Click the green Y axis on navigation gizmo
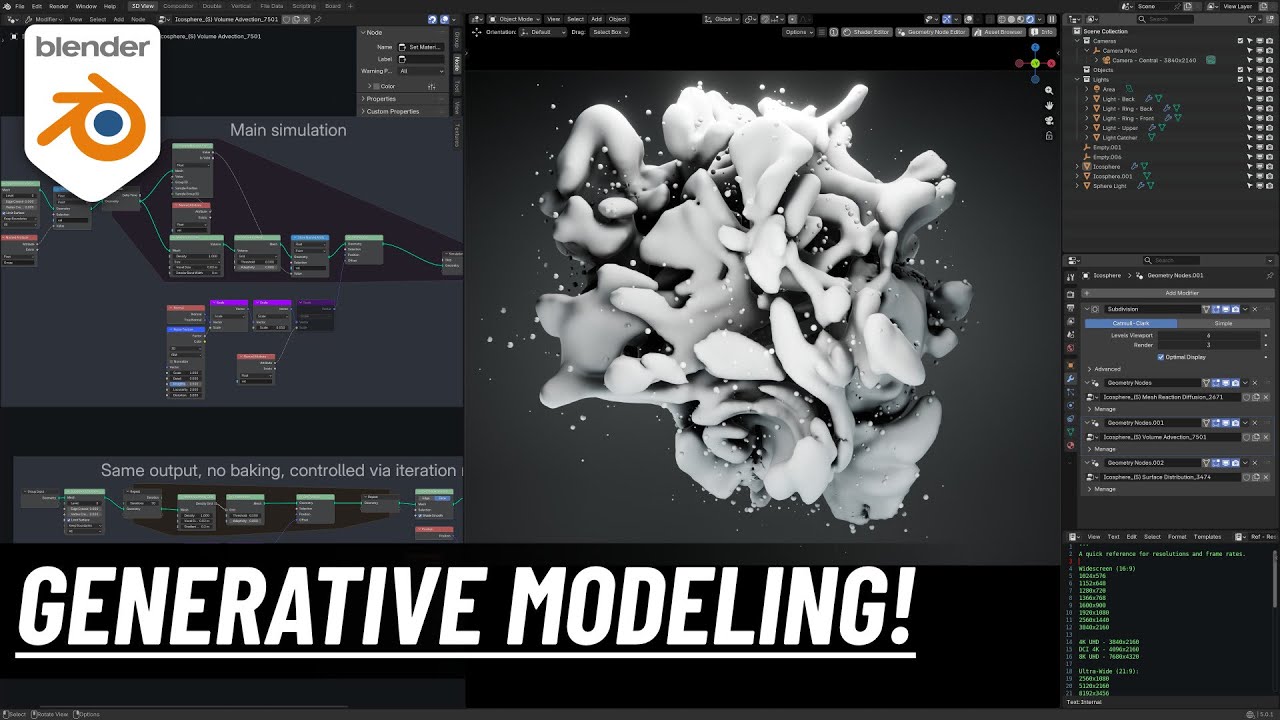 point(1035,63)
